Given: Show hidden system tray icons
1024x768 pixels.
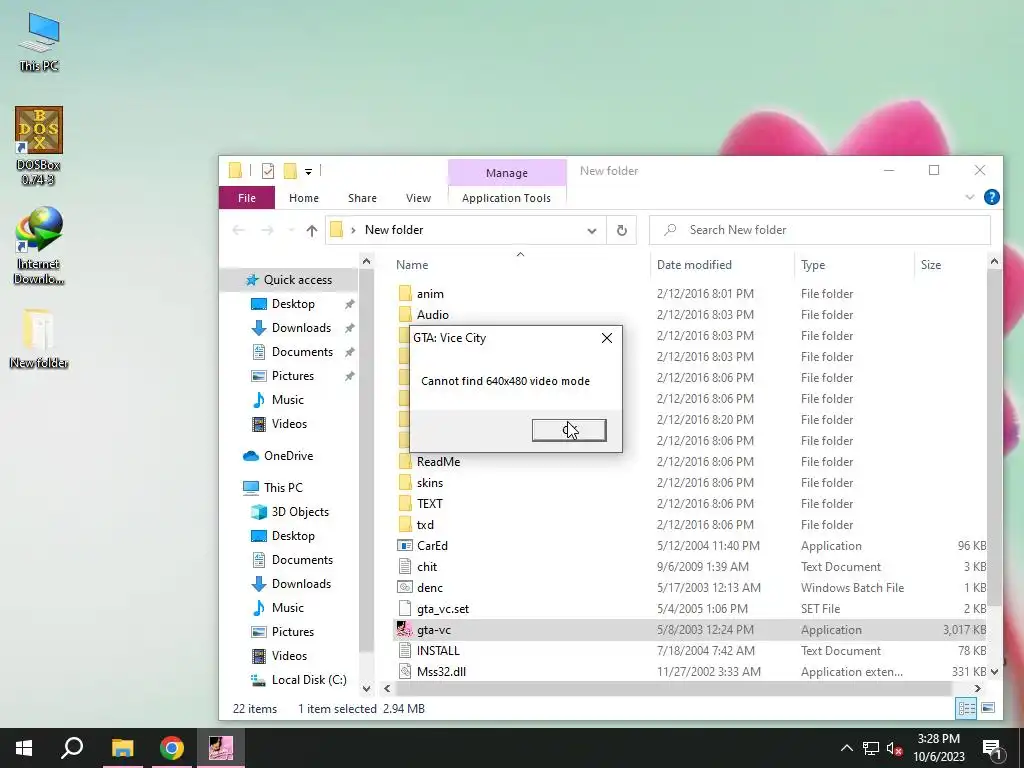Looking at the screenshot, I should tap(846, 748).
